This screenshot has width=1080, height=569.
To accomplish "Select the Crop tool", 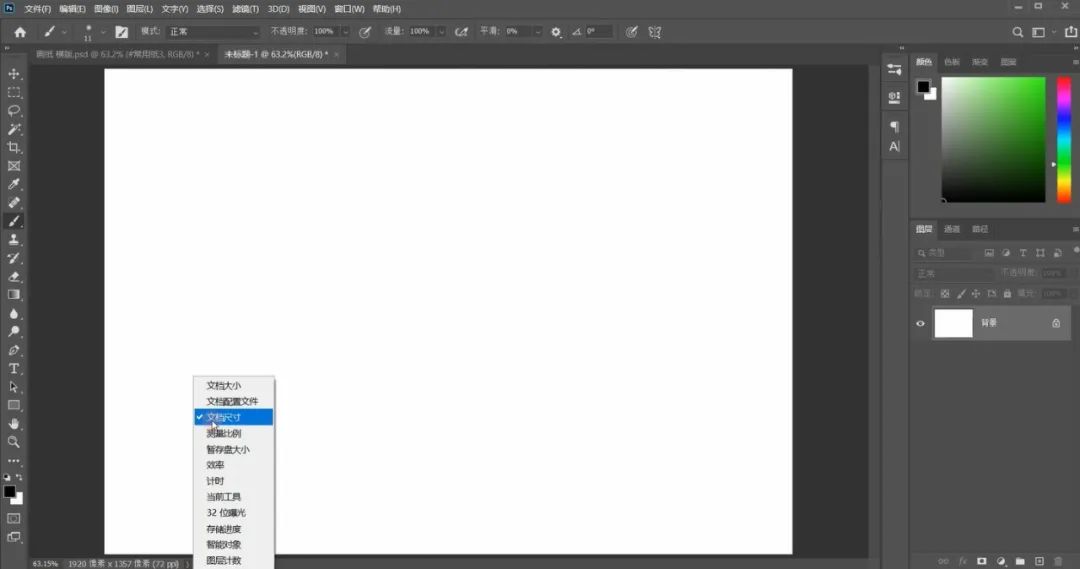I will 14,147.
